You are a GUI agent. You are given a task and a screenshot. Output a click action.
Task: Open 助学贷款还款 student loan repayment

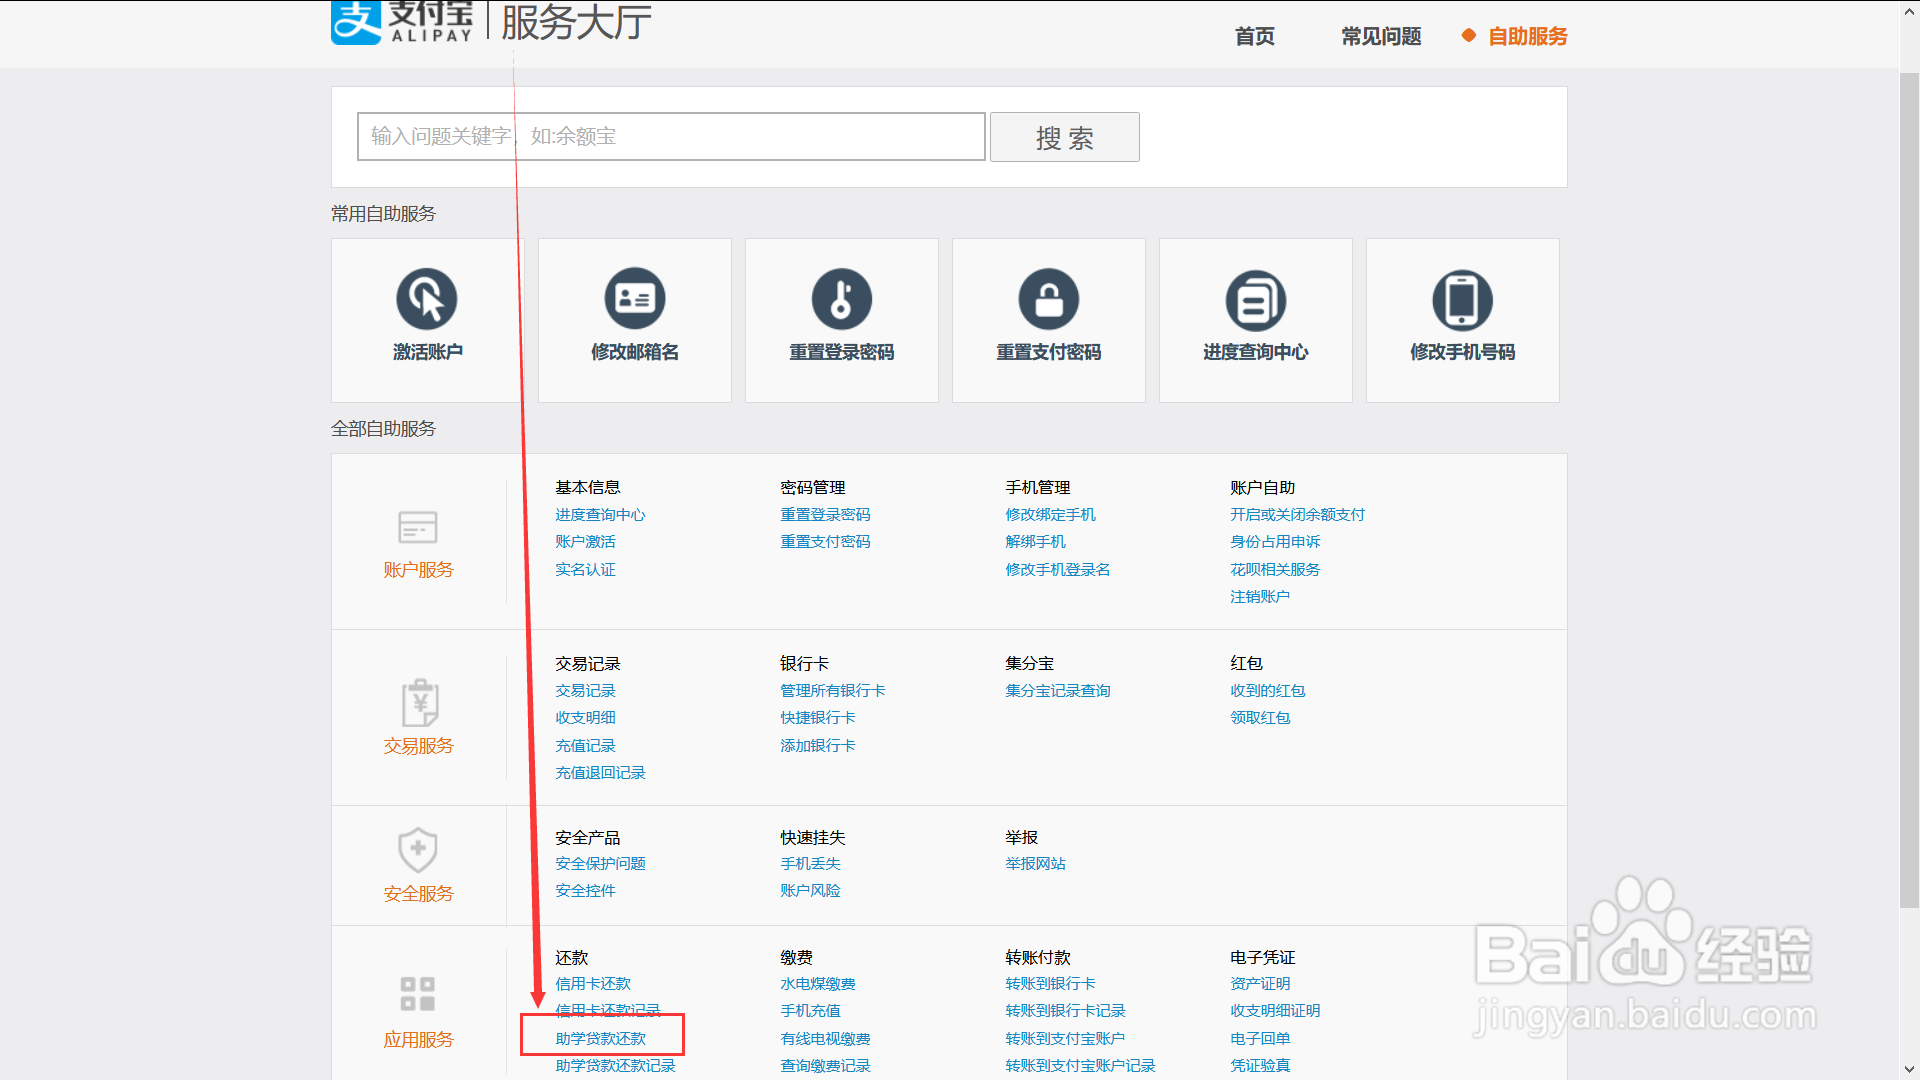[601, 1037]
